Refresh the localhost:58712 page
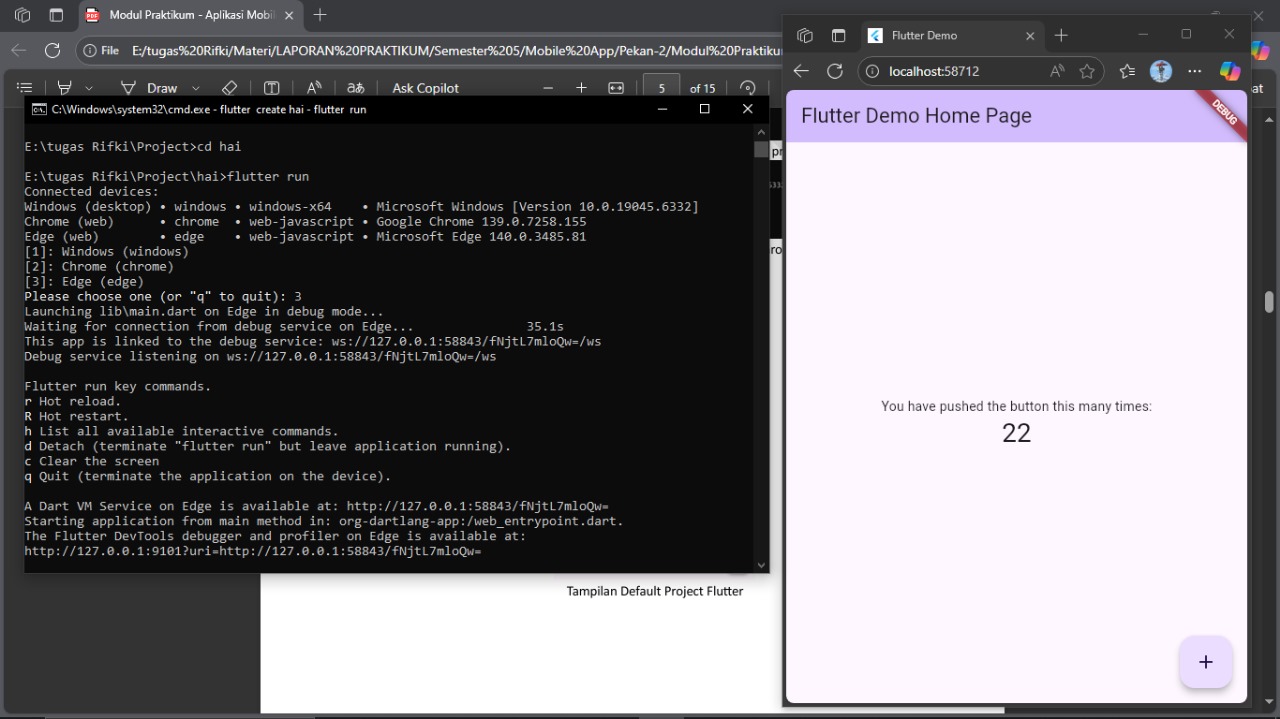The width and height of the screenshot is (1280, 719). click(x=834, y=71)
